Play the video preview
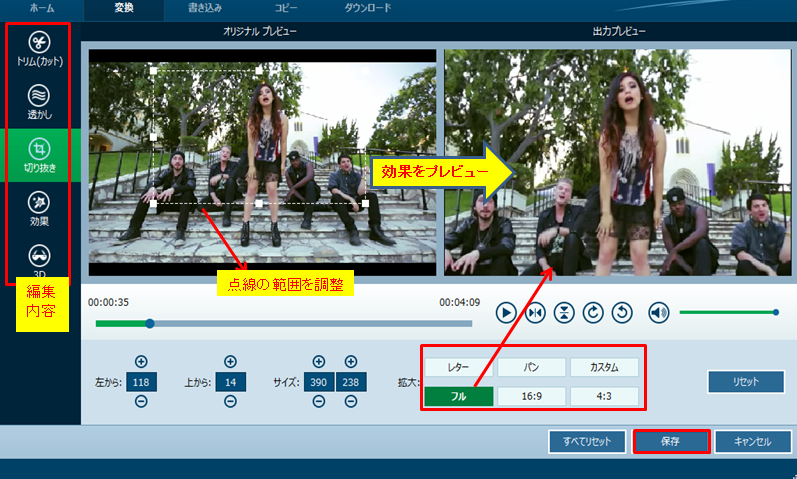Image resolution: width=797 pixels, height=479 pixels. (506, 313)
